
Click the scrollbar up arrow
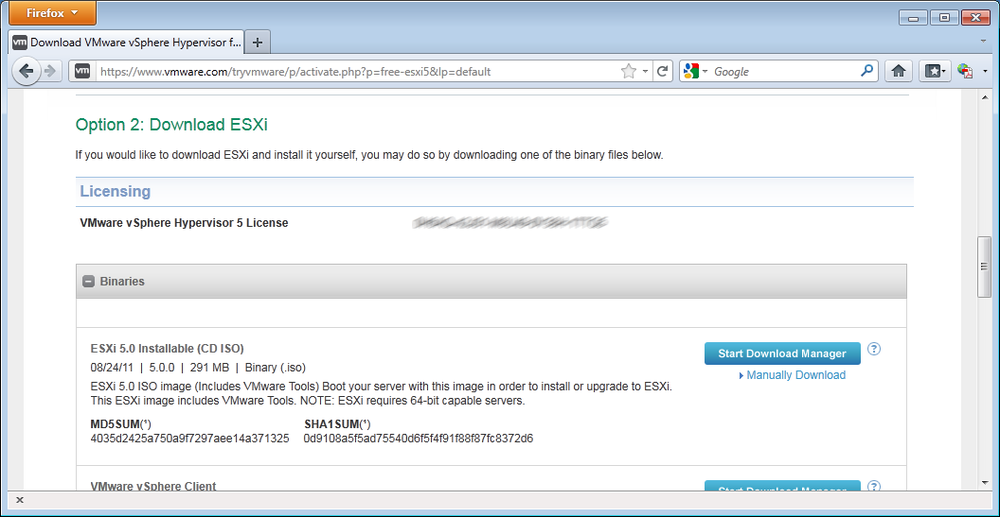985,98
